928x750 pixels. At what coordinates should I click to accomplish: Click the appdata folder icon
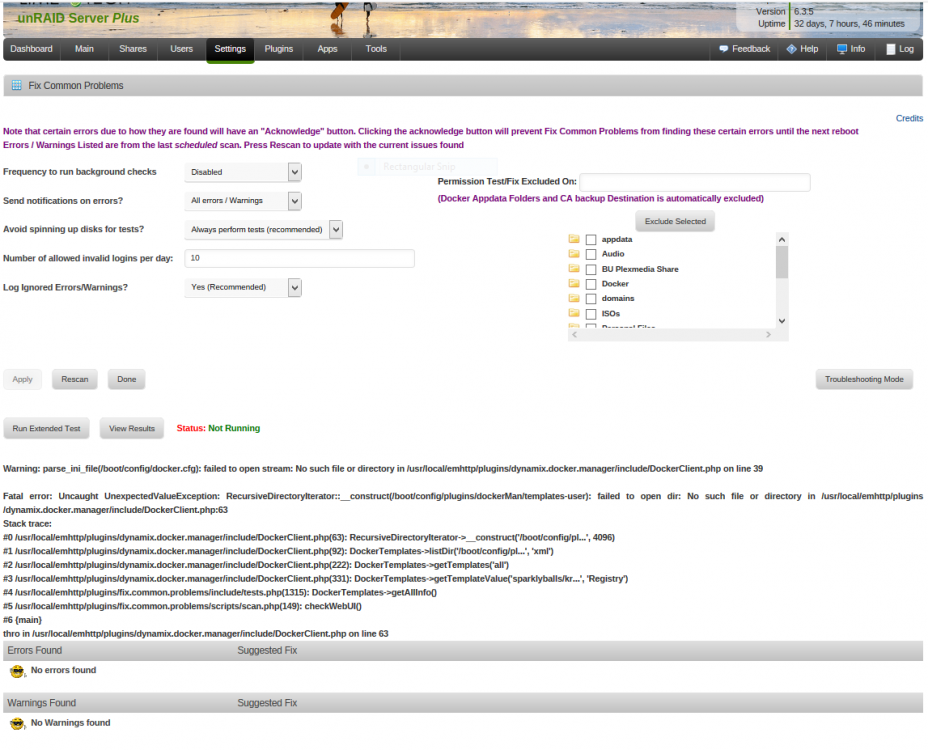pos(574,239)
